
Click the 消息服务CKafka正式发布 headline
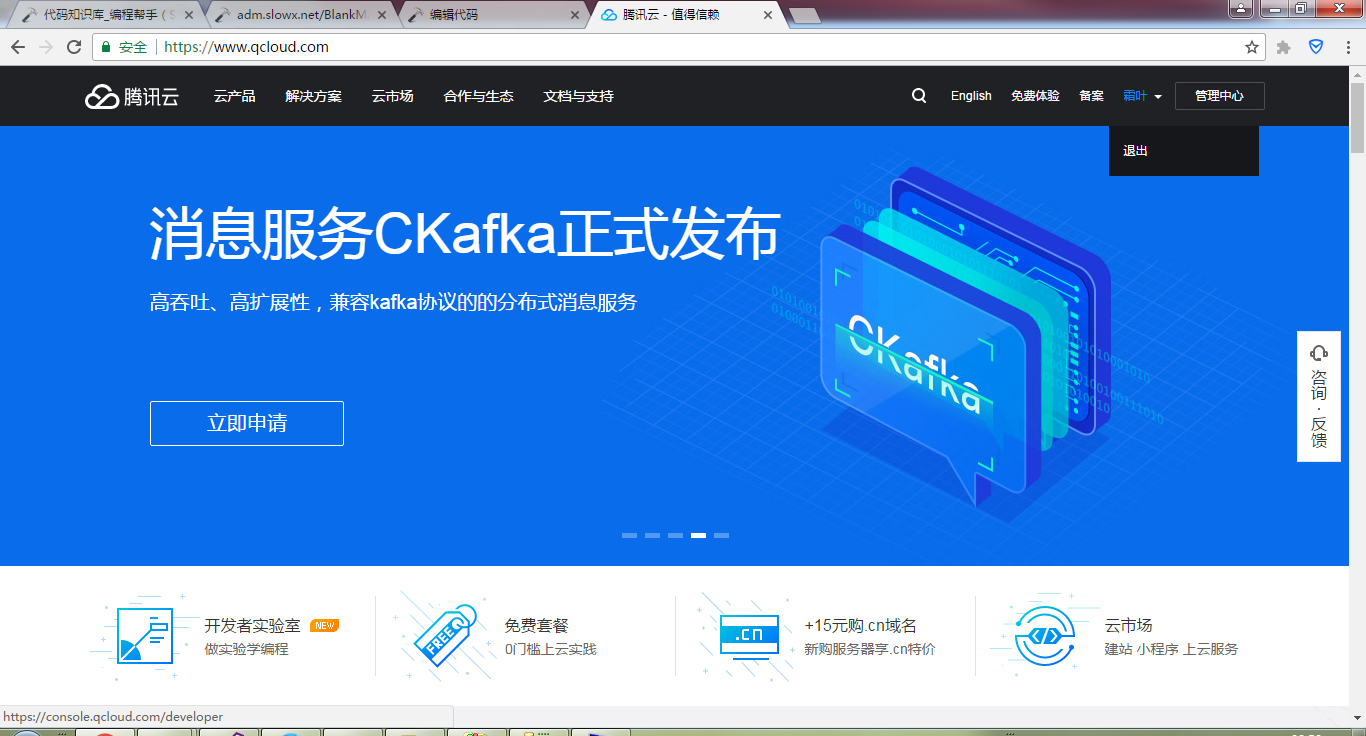pyautogui.click(x=464, y=234)
